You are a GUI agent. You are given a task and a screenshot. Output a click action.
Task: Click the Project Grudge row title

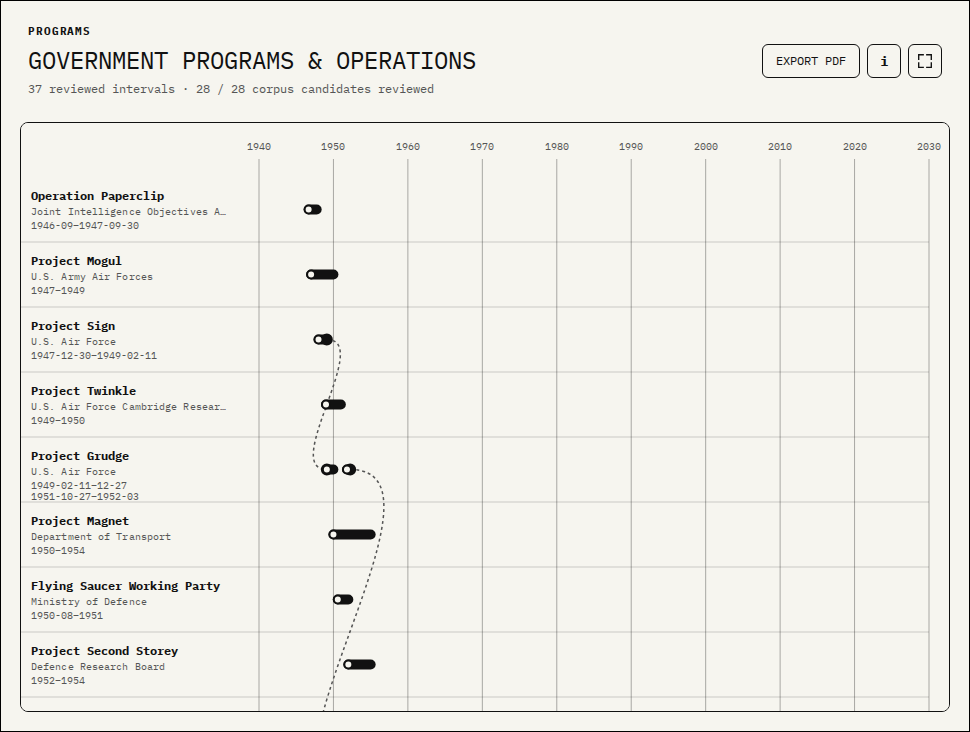click(80, 456)
